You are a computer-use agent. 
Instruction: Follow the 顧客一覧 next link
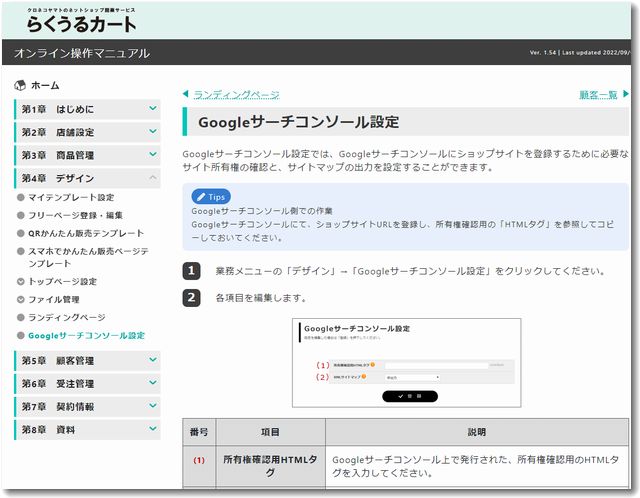pos(598,95)
